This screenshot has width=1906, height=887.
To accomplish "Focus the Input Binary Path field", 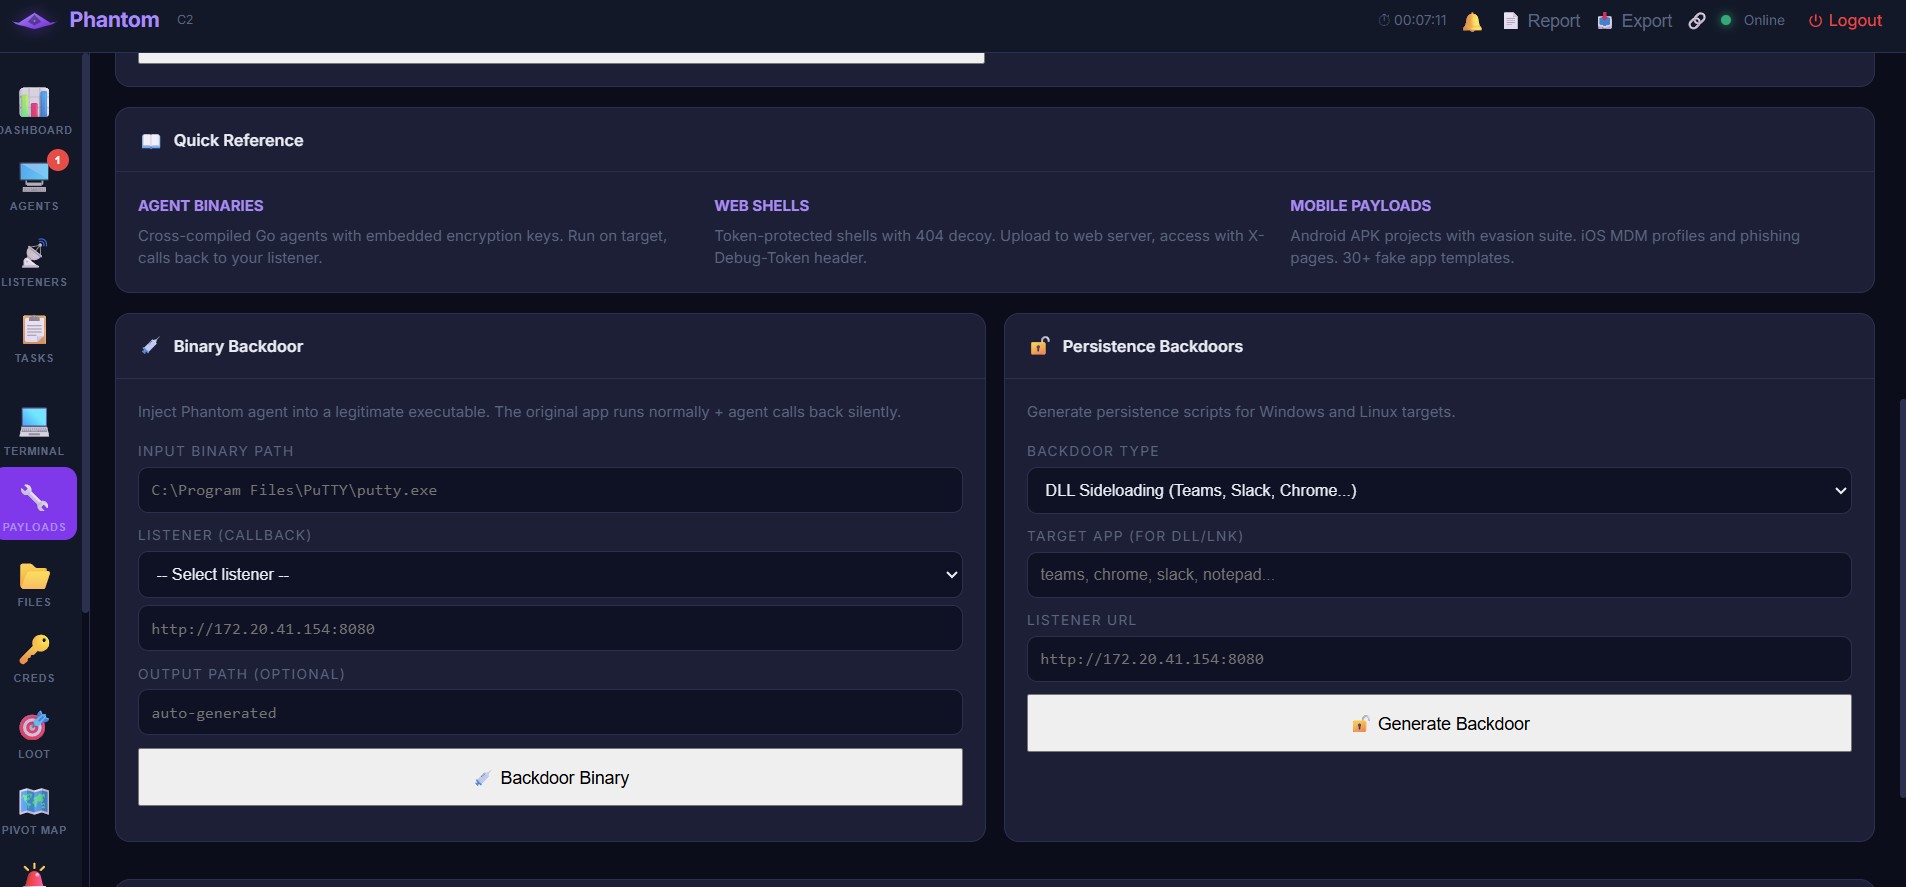I will (x=550, y=490).
